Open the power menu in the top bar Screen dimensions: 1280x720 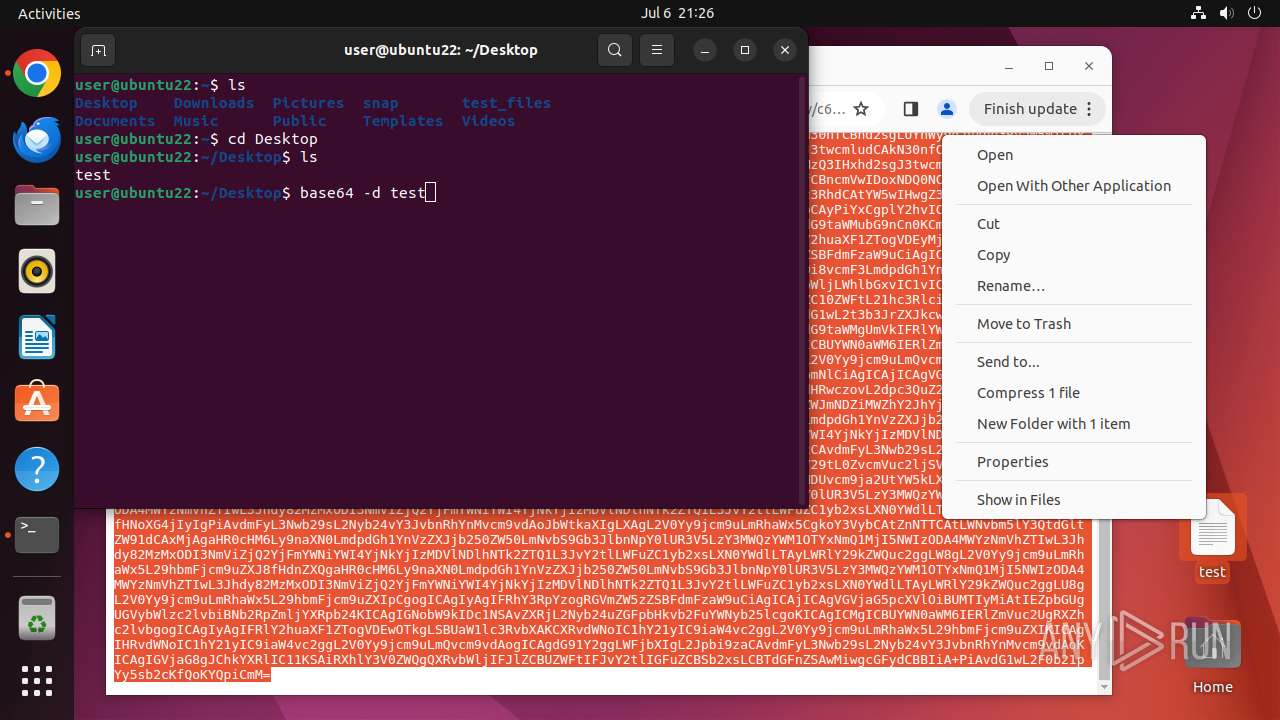(x=1254, y=13)
